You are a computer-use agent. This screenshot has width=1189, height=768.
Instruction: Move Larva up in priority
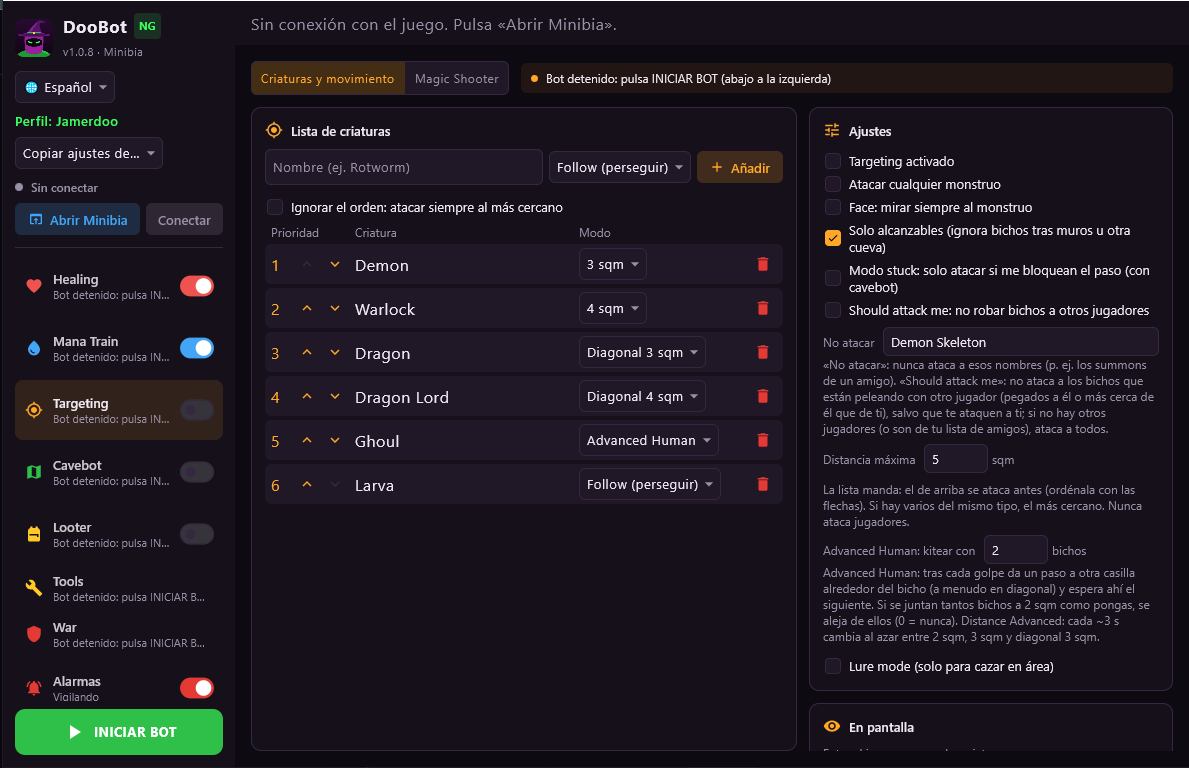(307, 484)
